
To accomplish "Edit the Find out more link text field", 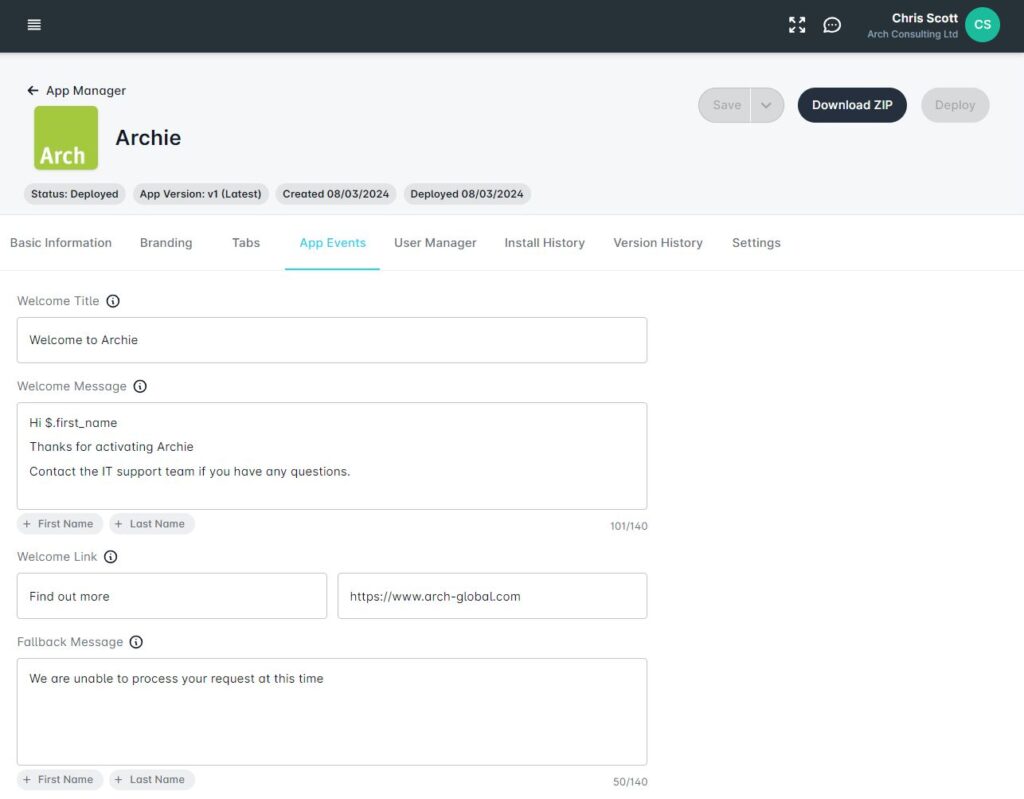I will (172, 596).
